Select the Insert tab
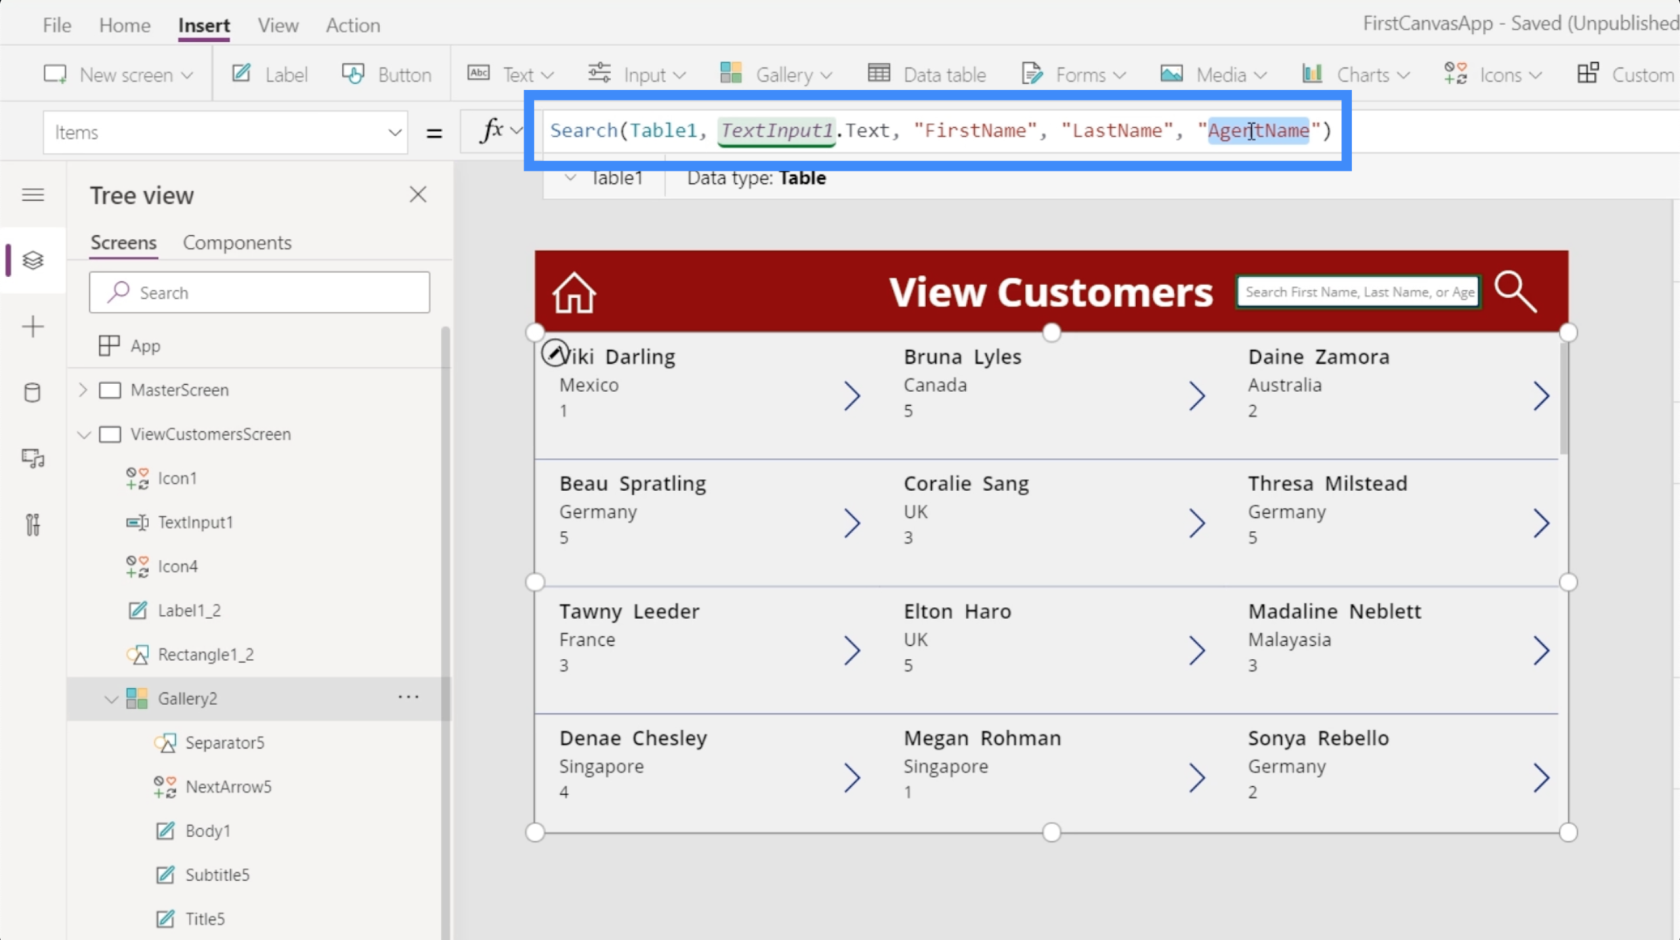Viewport: 1680px width, 940px height. [x=204, y=25]
